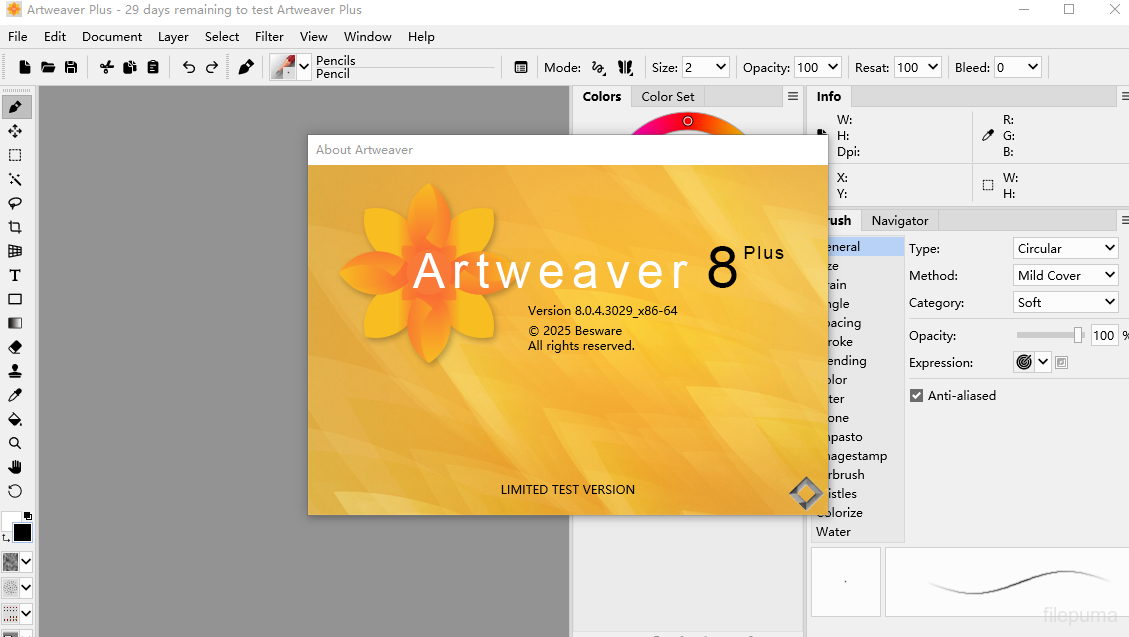Click the black foreground color swatch
This screenshot has height=637, width=1129.
point(22,533)
